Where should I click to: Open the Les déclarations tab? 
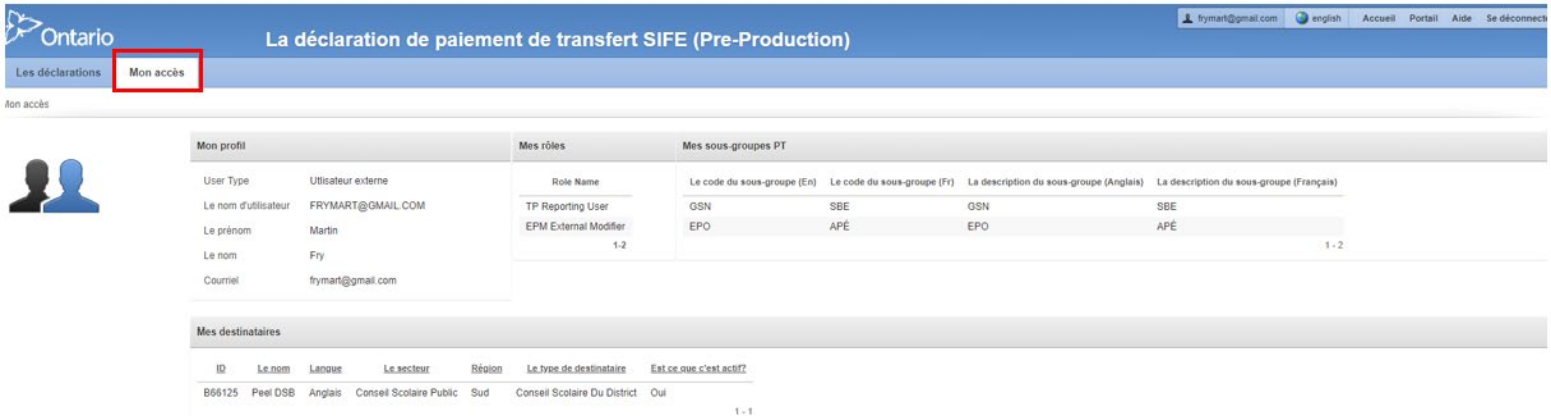pyautogui.click(x=58, y=73)
